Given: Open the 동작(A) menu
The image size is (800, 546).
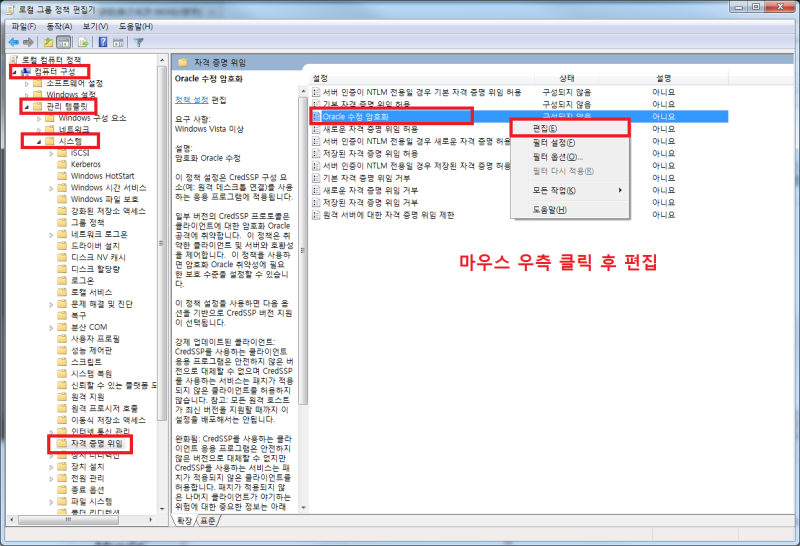Looking at the screenshot, I should [x=59, y=26].
